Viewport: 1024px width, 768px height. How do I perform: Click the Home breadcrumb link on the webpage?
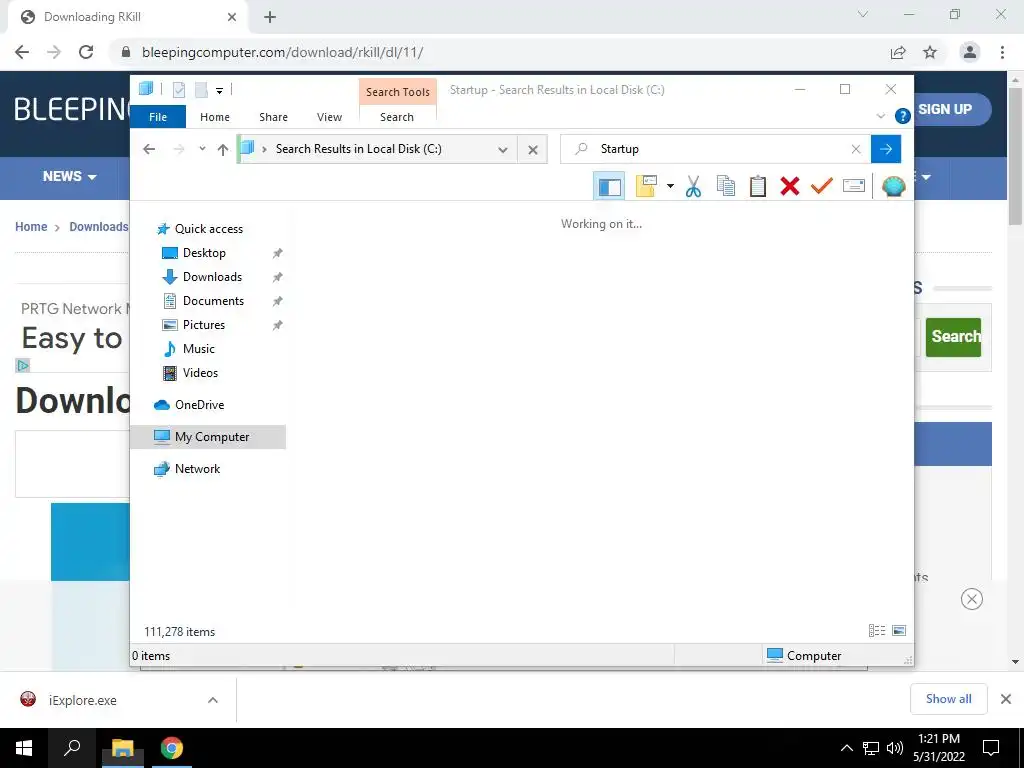(x=31, y=227)
